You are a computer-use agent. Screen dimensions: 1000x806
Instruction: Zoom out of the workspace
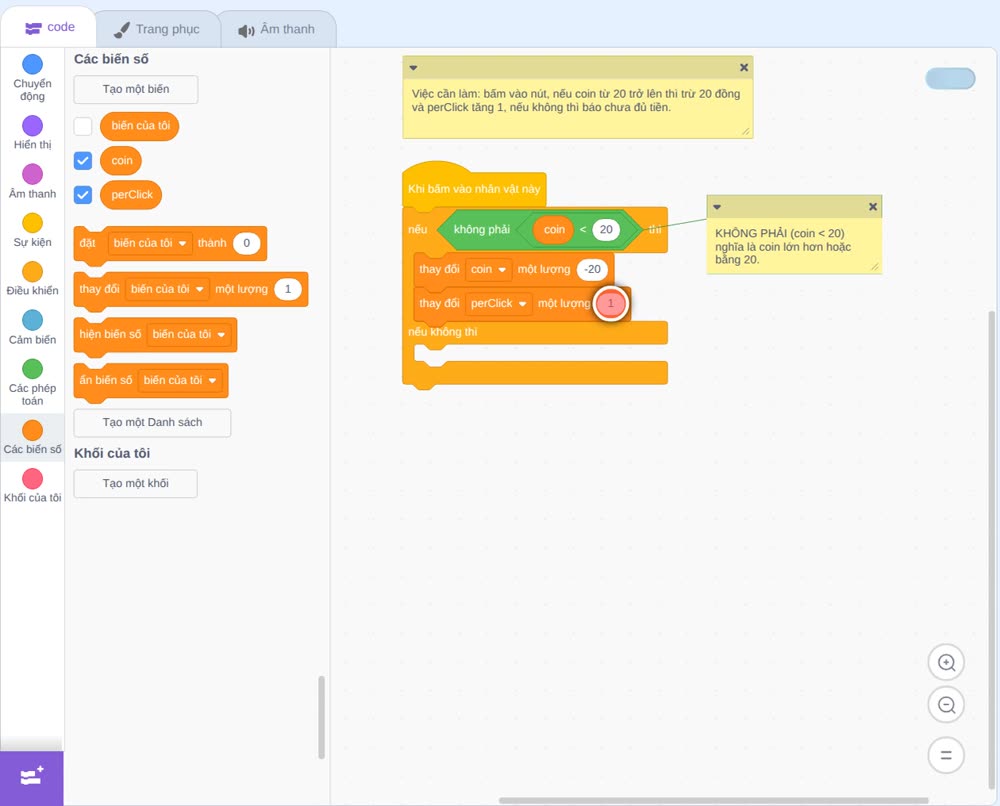[x=946, y=705]
